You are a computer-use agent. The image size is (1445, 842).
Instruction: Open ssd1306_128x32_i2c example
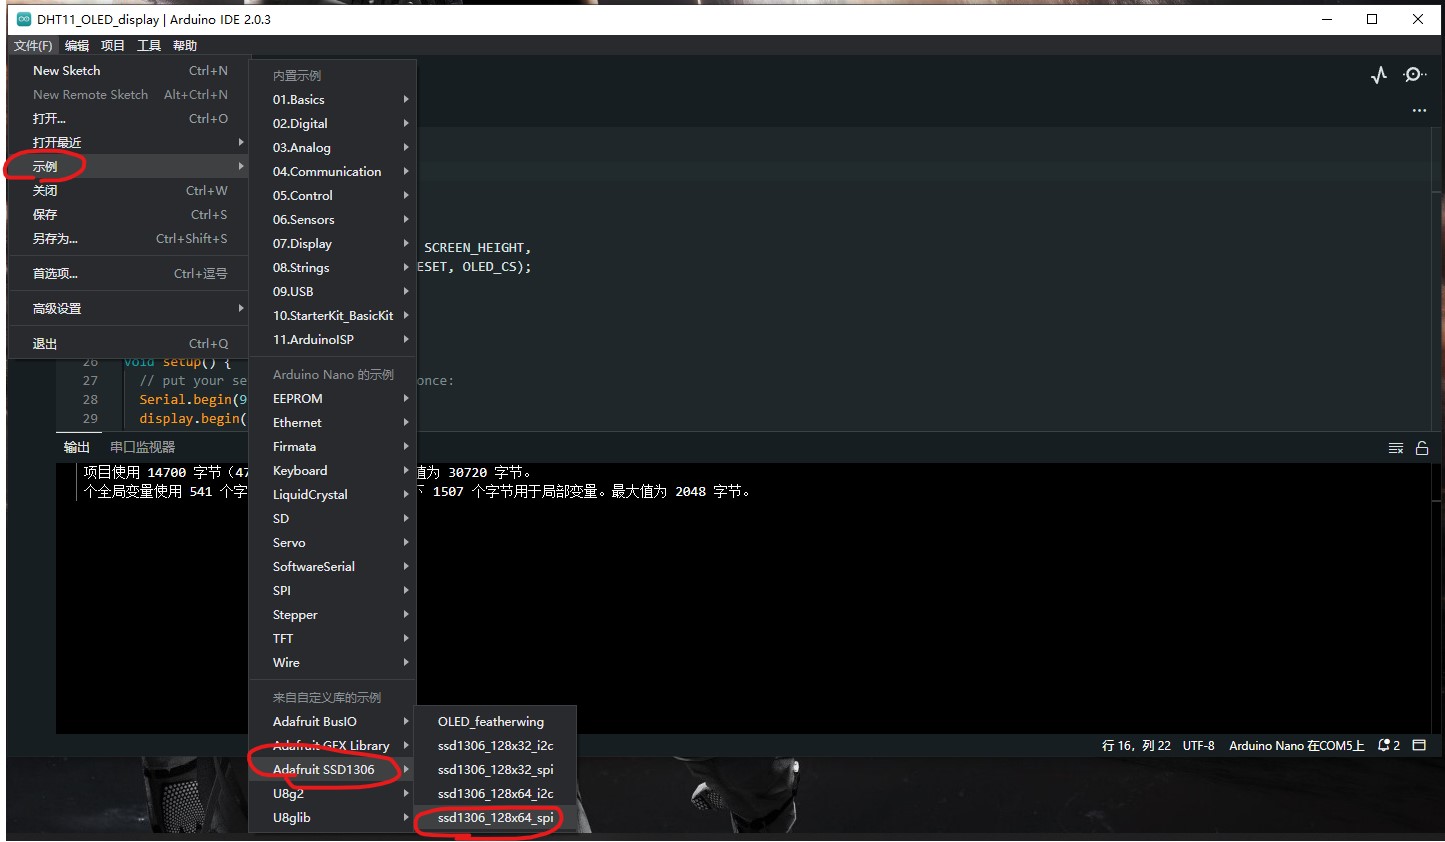click(495, 746)
